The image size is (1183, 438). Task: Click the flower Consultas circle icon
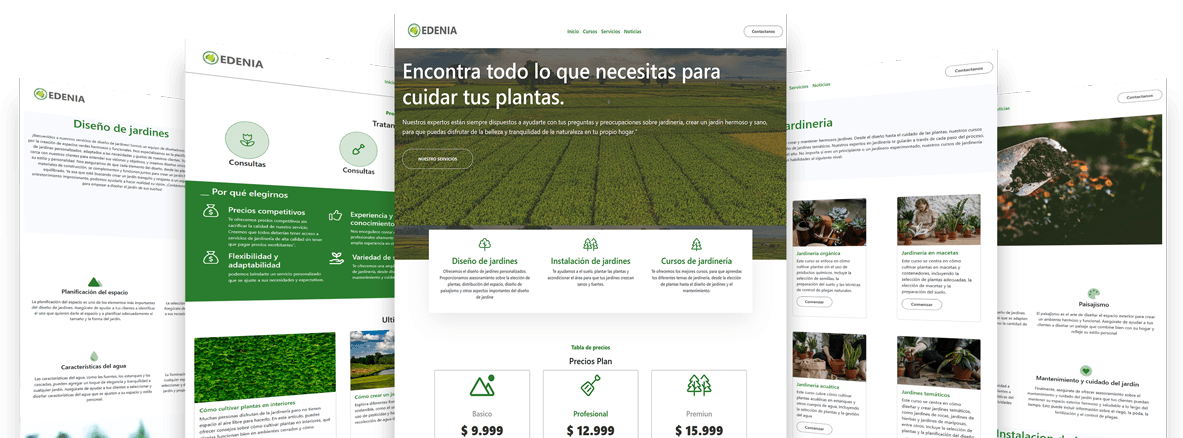coord(247,140)
